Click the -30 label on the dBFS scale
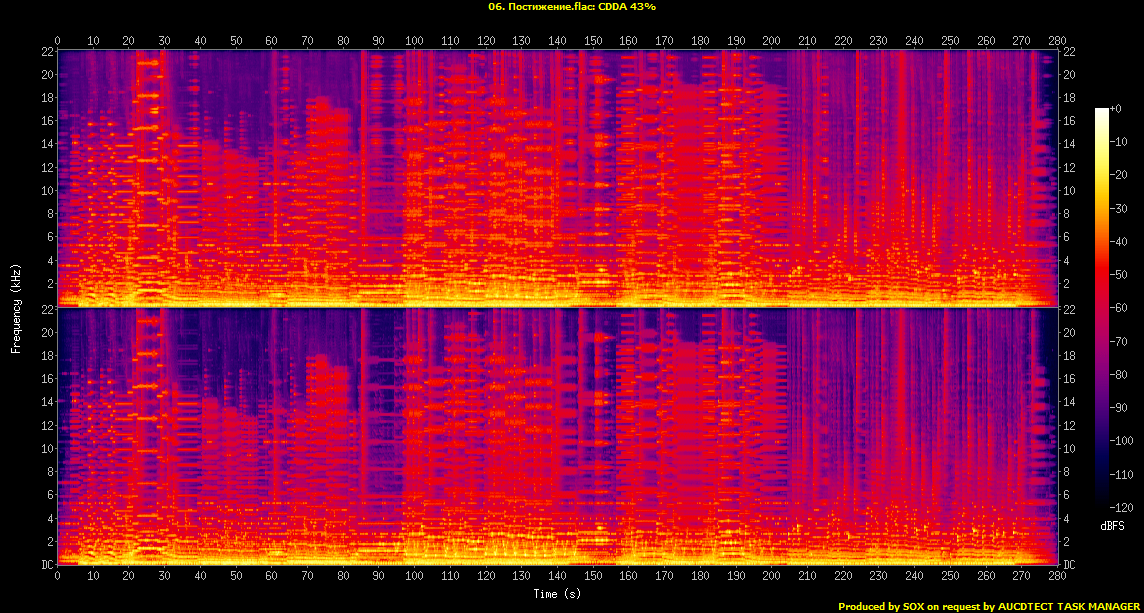1144x613 pixels. click(x=1121, y=208)
